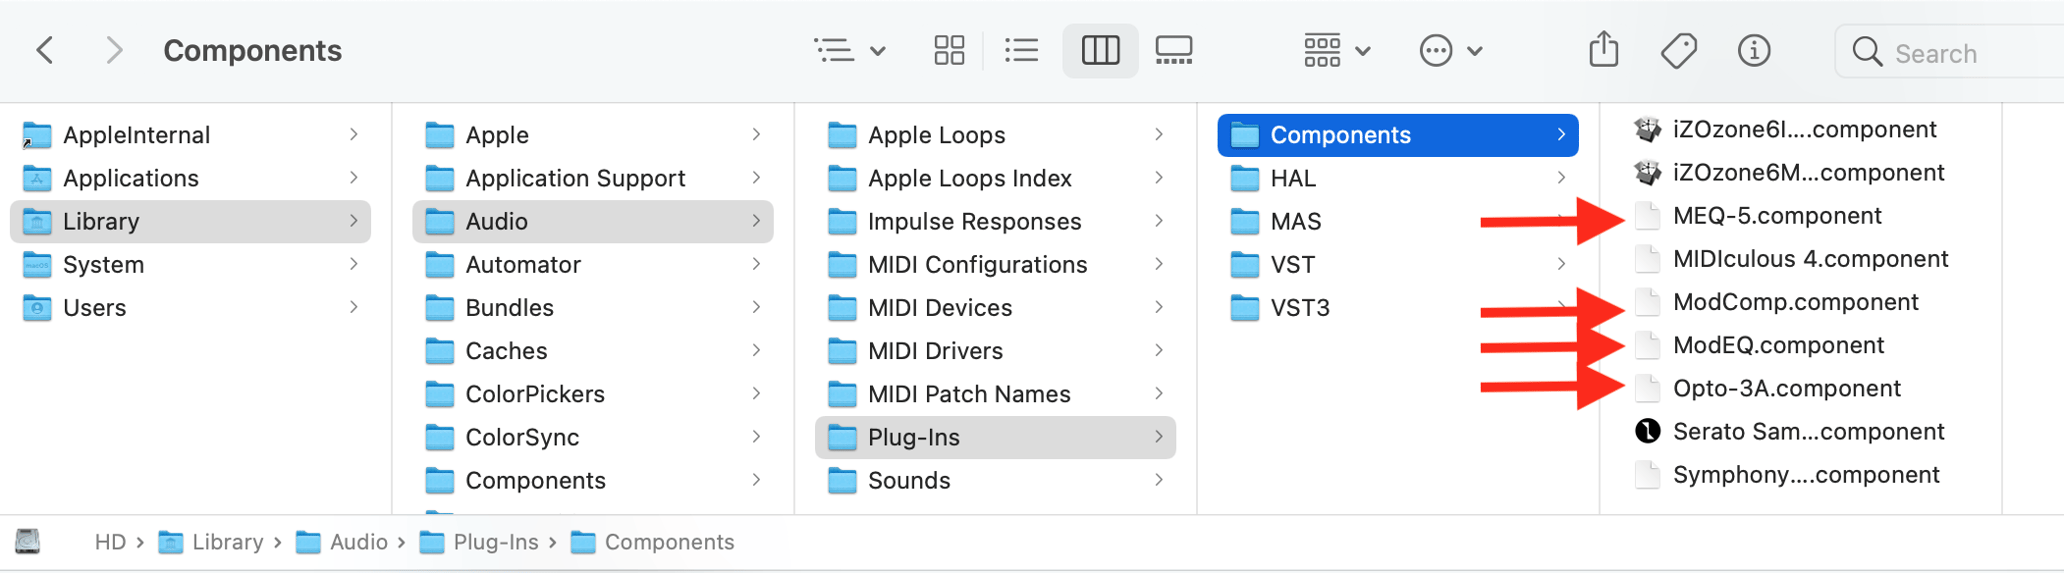2064x573 pixels.
Task: Select the VST3 folder
Action: point(1398,307)
